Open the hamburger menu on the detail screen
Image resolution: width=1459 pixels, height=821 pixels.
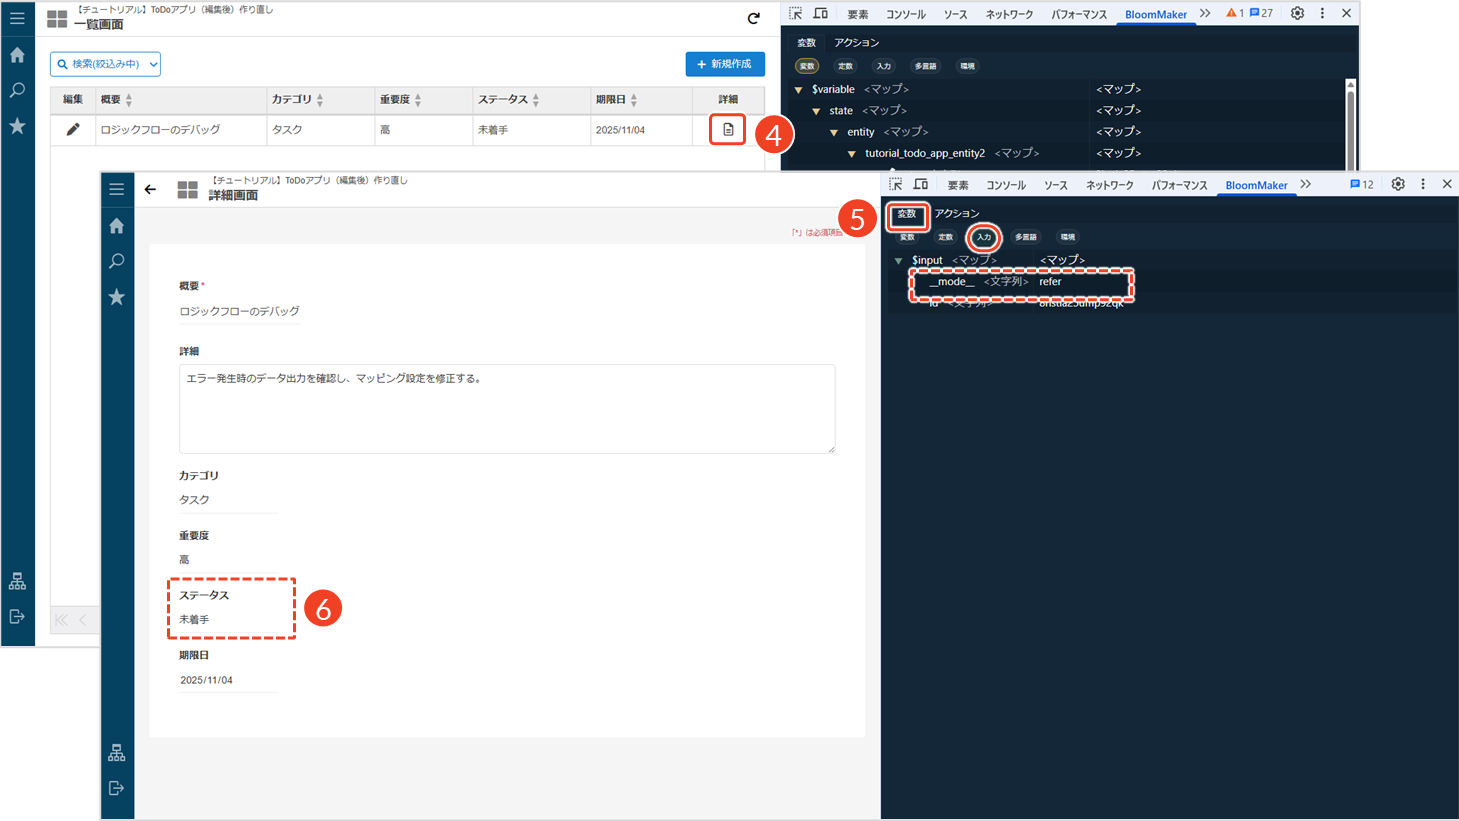tap(117, 189)
